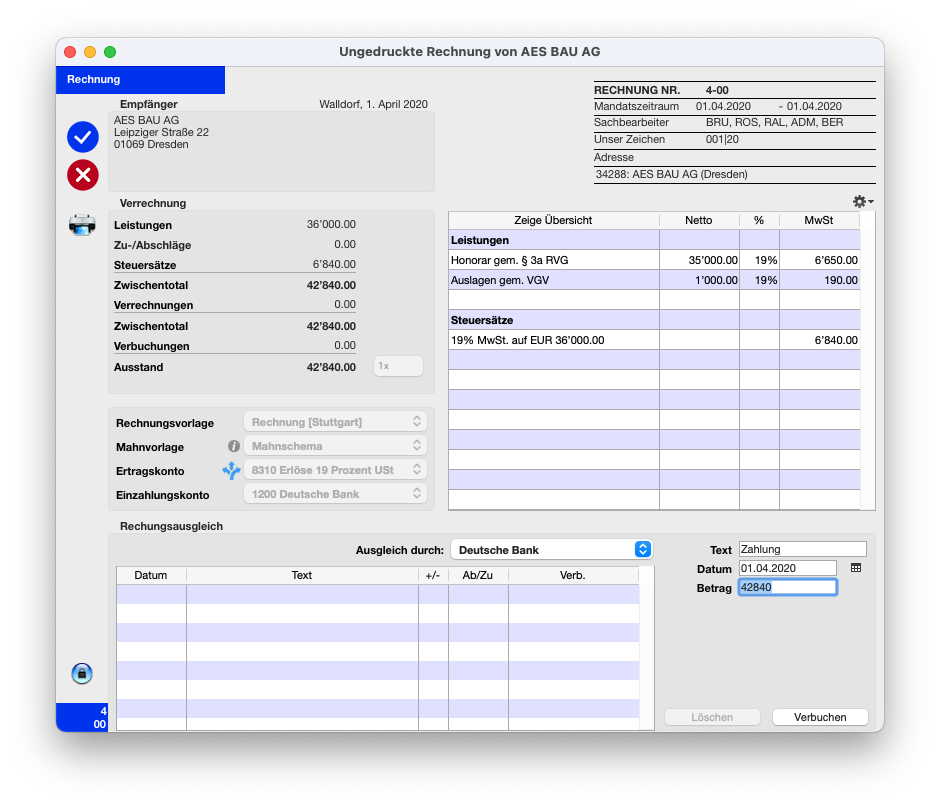
Task: Click the Text field containing Zahlung
Action: tap(802, 549)
